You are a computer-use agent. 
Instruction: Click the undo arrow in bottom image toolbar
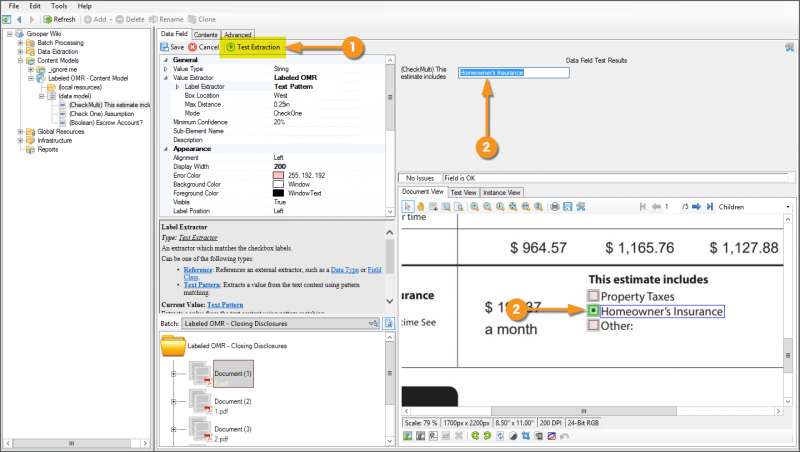pos(564,436)
